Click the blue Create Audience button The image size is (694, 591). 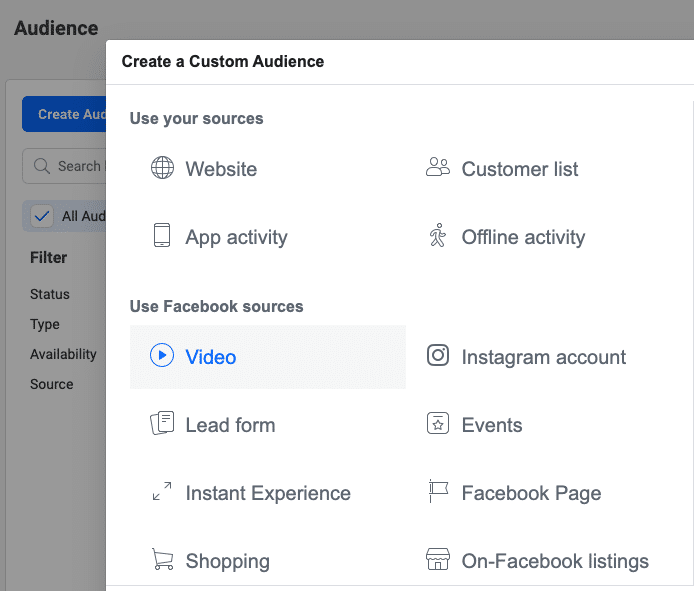pyautogui.click(x=64, y=114)
